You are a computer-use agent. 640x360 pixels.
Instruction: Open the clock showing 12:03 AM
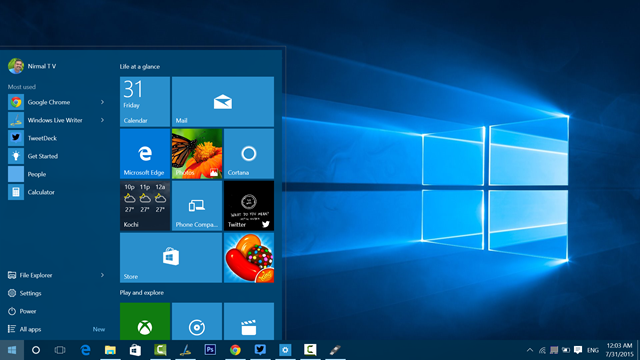click(619, 350)
